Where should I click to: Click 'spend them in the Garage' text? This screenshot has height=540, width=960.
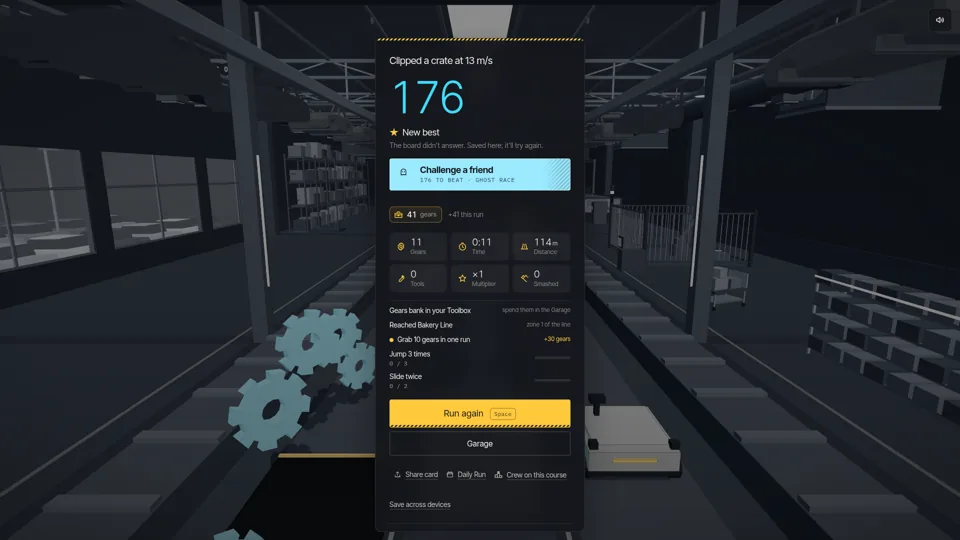[x=536, y=310]
